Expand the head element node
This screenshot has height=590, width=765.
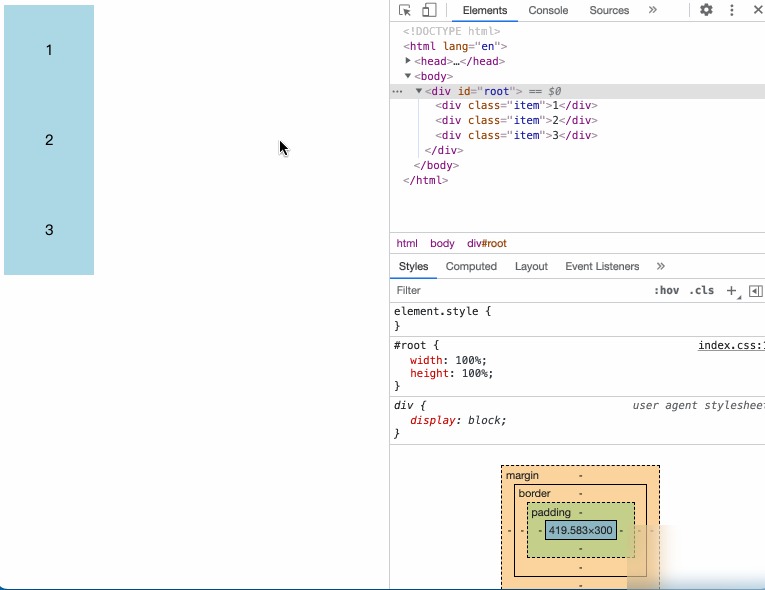click(x=408, y=61)
